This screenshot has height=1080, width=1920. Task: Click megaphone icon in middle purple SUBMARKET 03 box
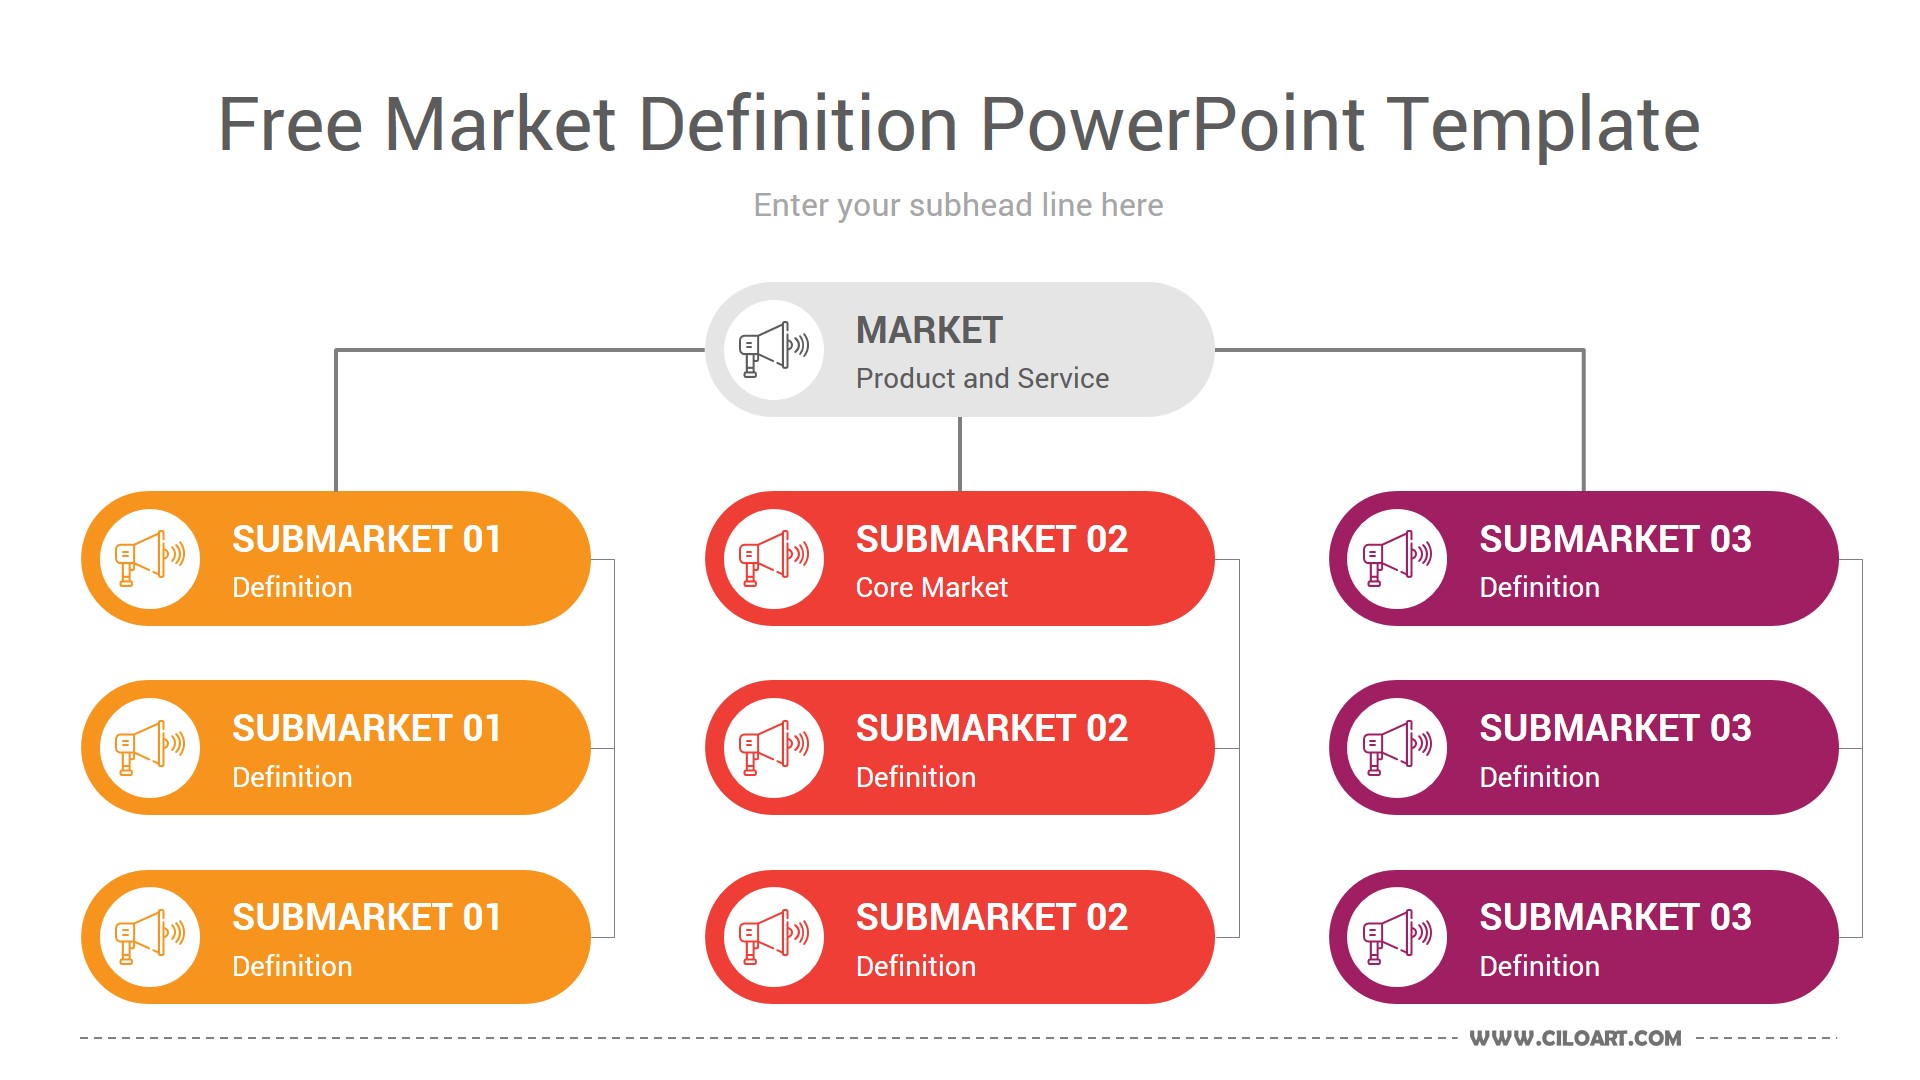(x=1398, y=748)
